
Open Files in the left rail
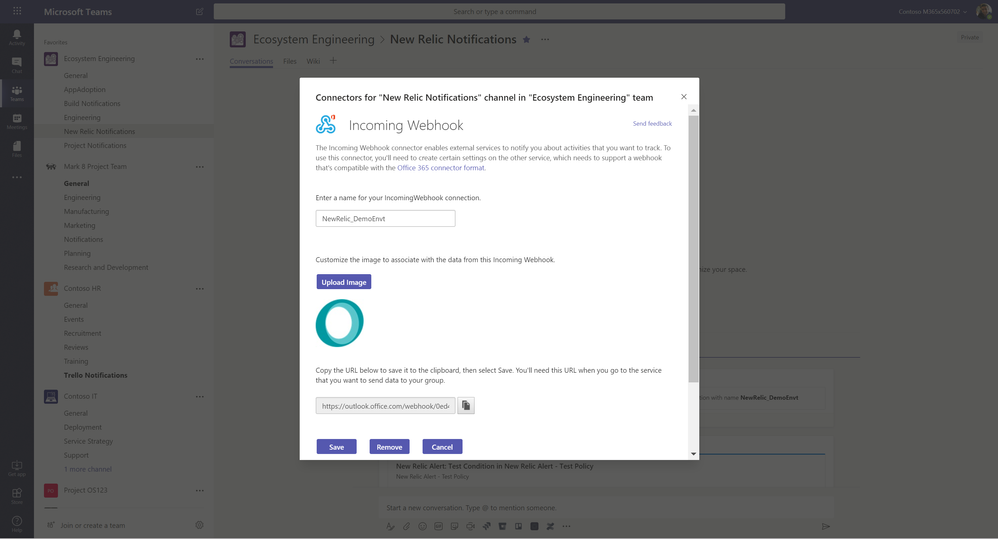[17, 149]
